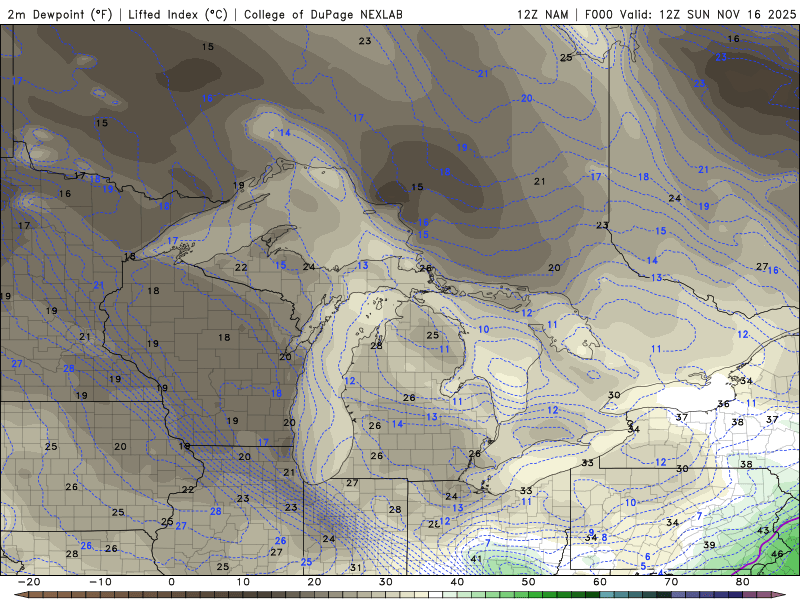Click the -20 label on the color scale

coord(29,582)
